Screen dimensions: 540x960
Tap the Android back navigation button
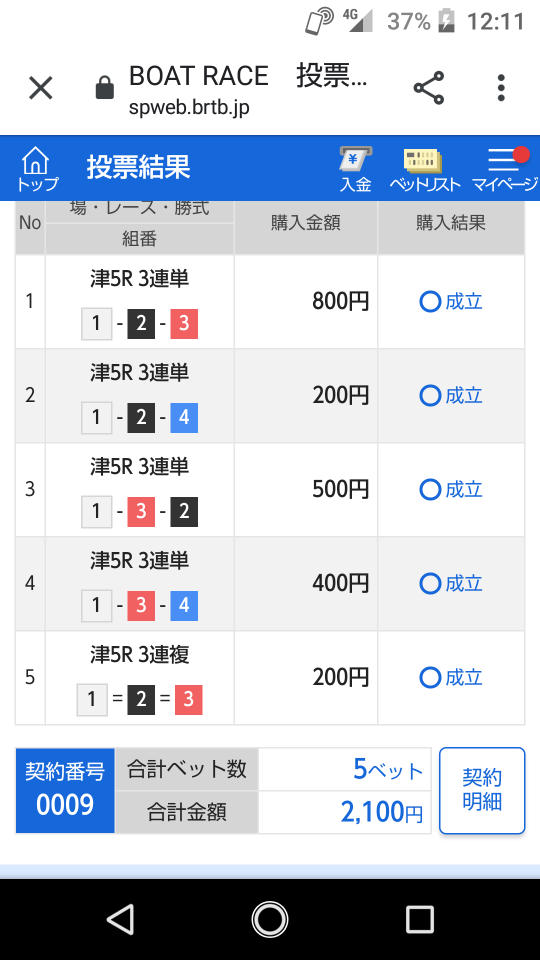[120, 919]
